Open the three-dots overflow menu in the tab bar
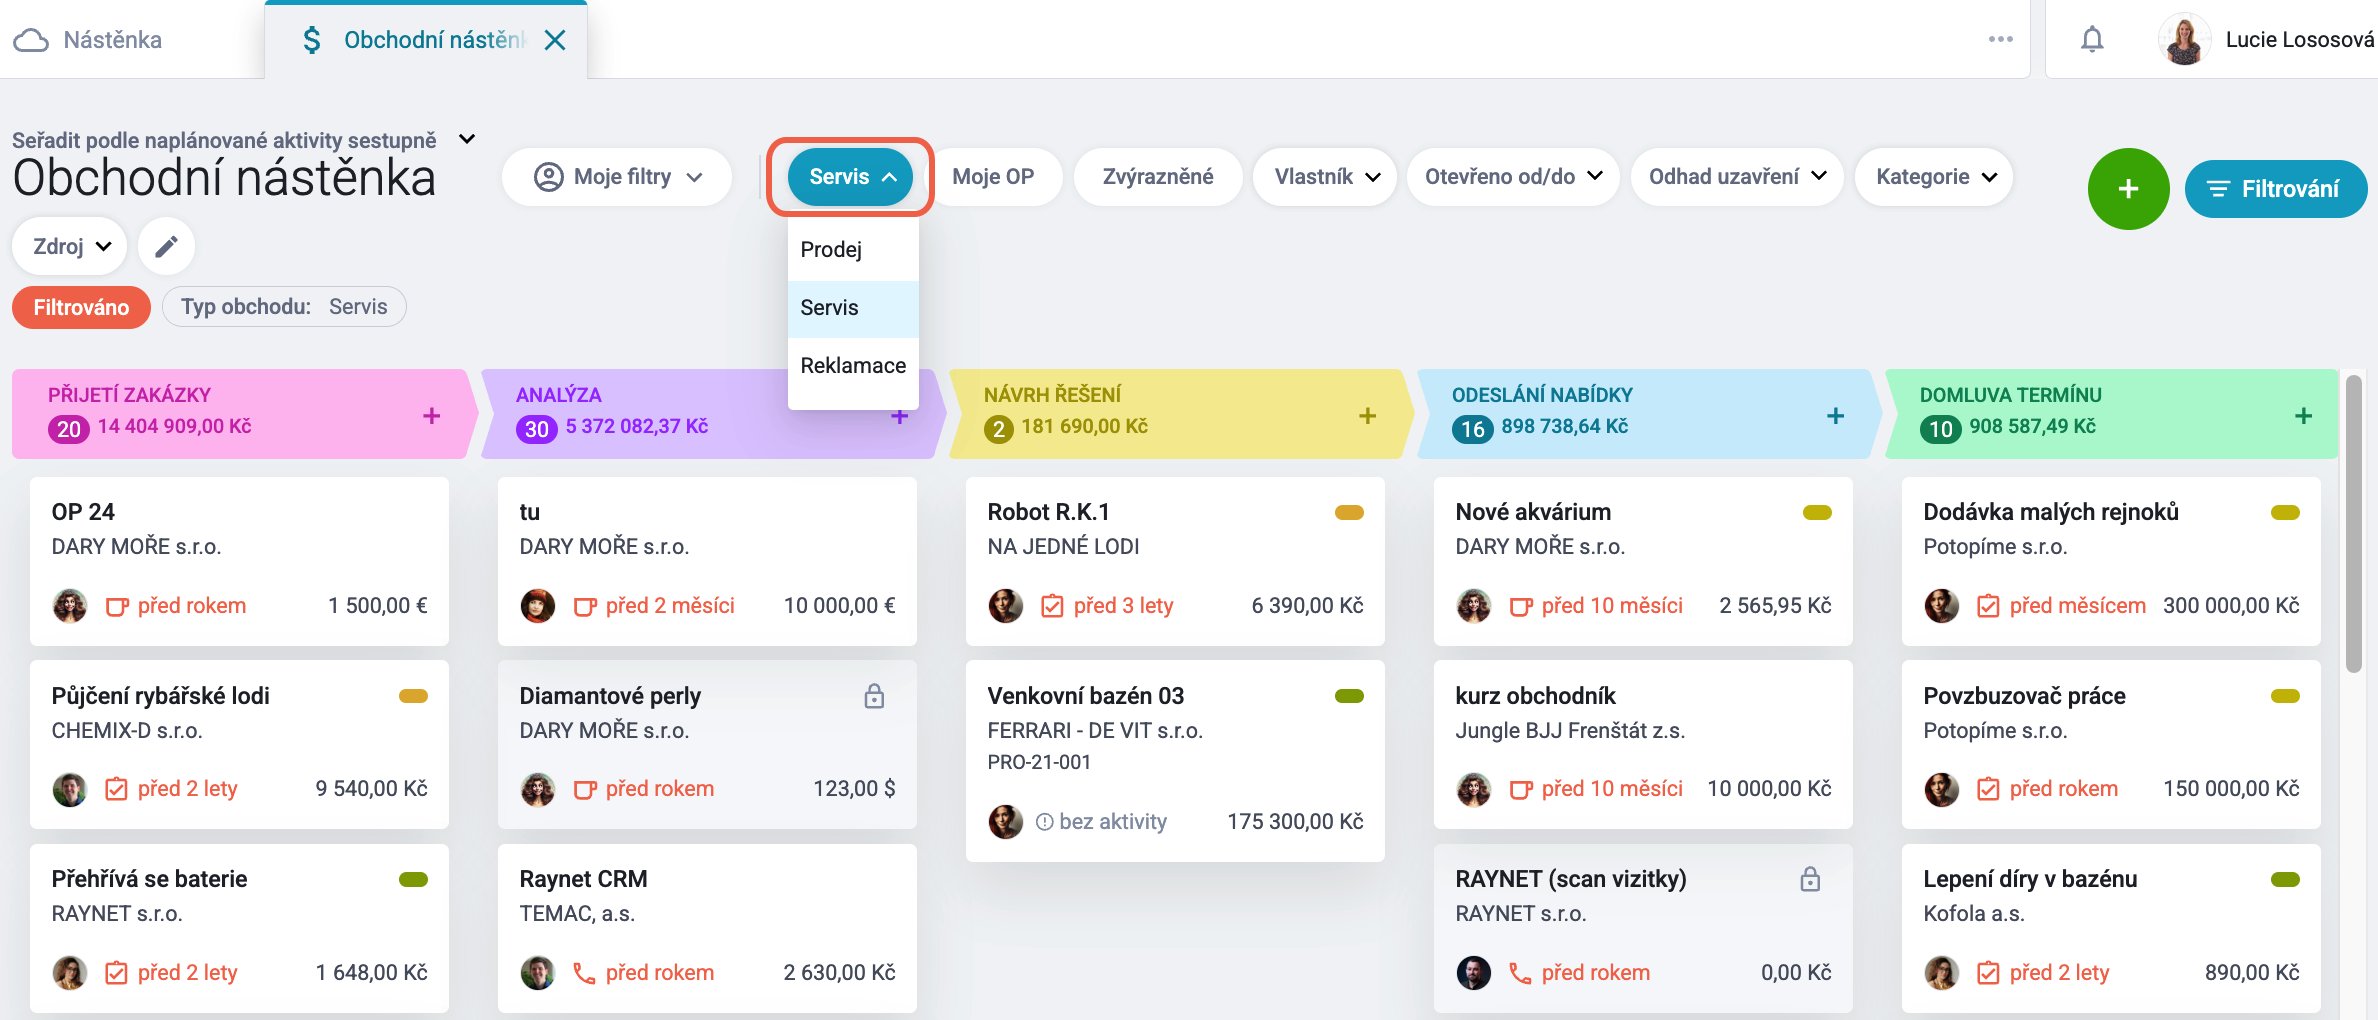Image resolution: width=2378 pixels, height=1020 pixels. coord(2001,39)
